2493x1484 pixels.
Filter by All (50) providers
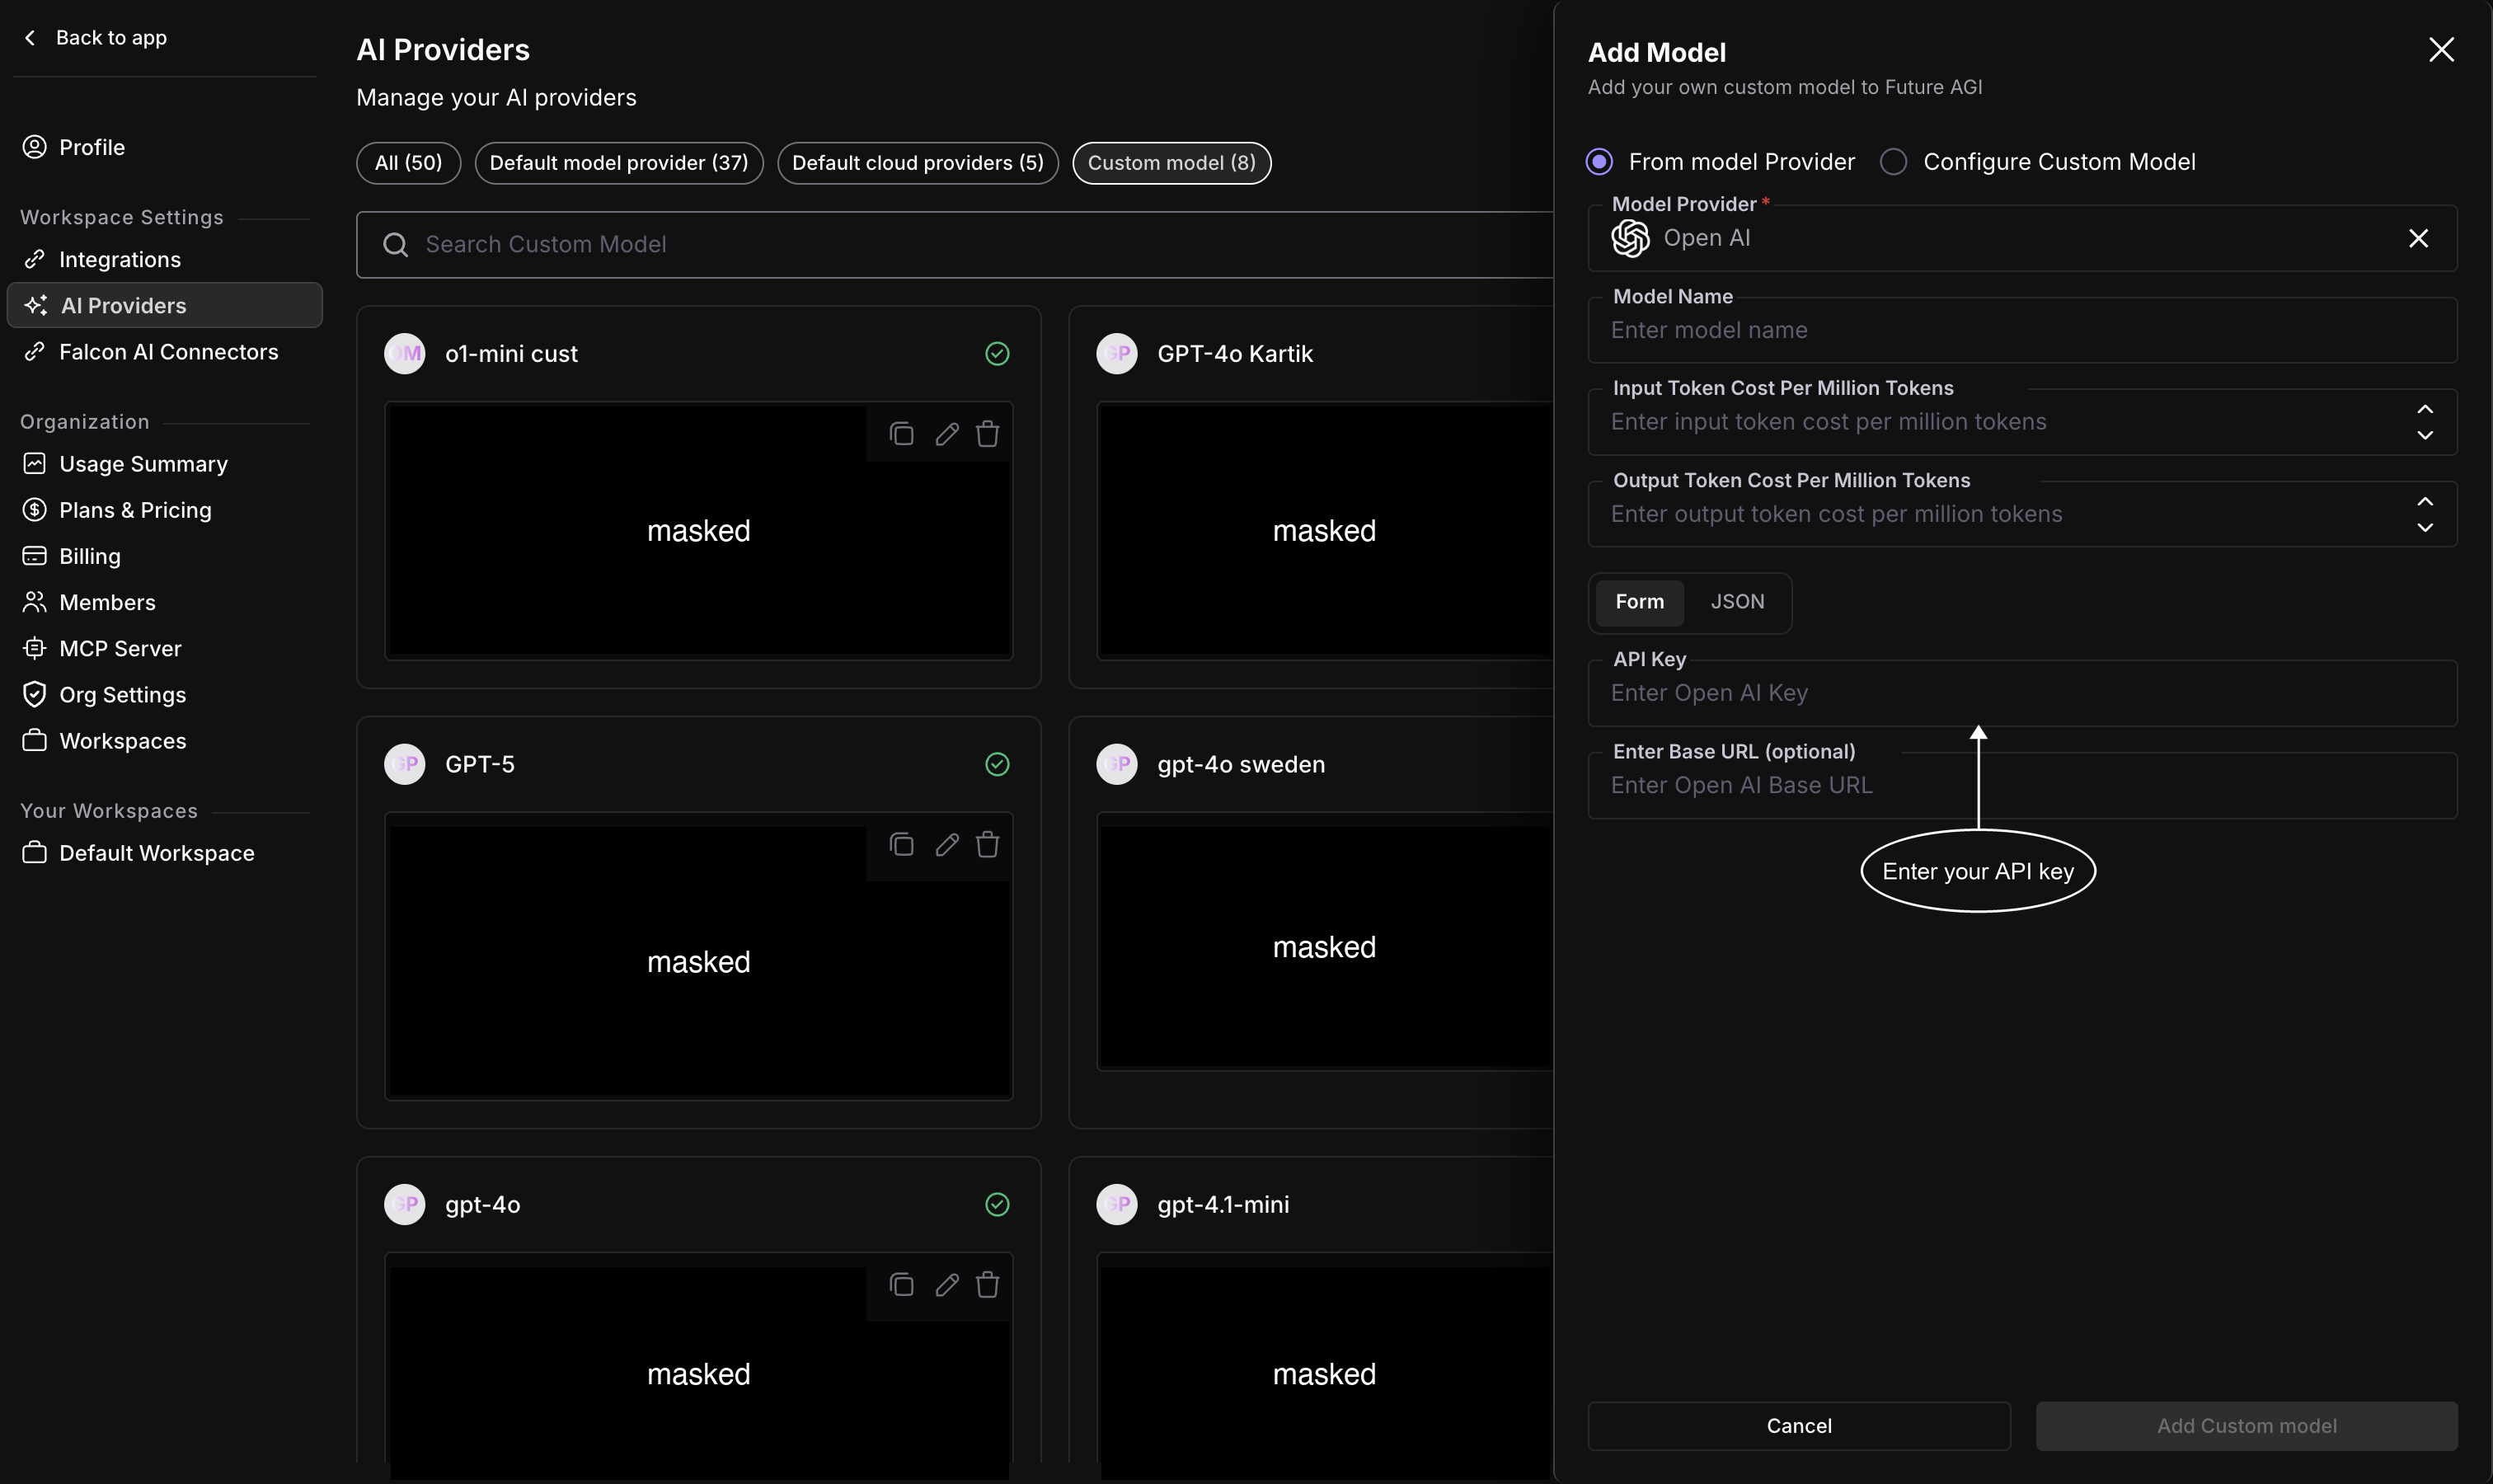(x=408, y=163)
